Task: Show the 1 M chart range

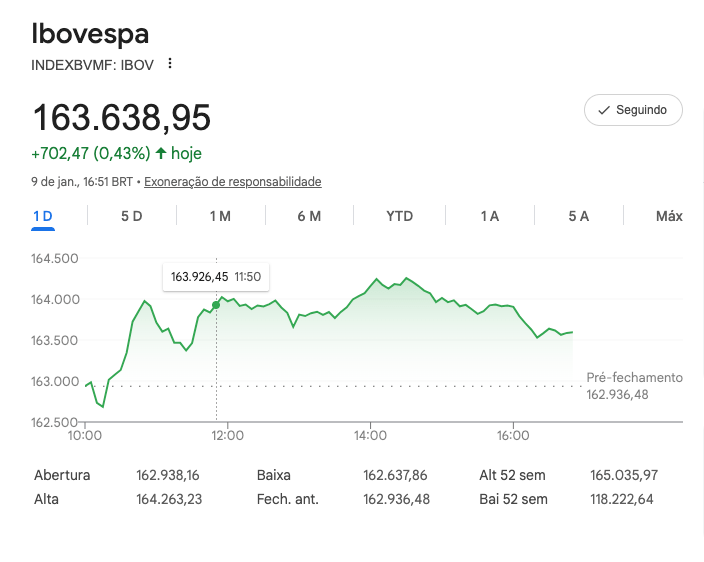Action: pos(220,216)
